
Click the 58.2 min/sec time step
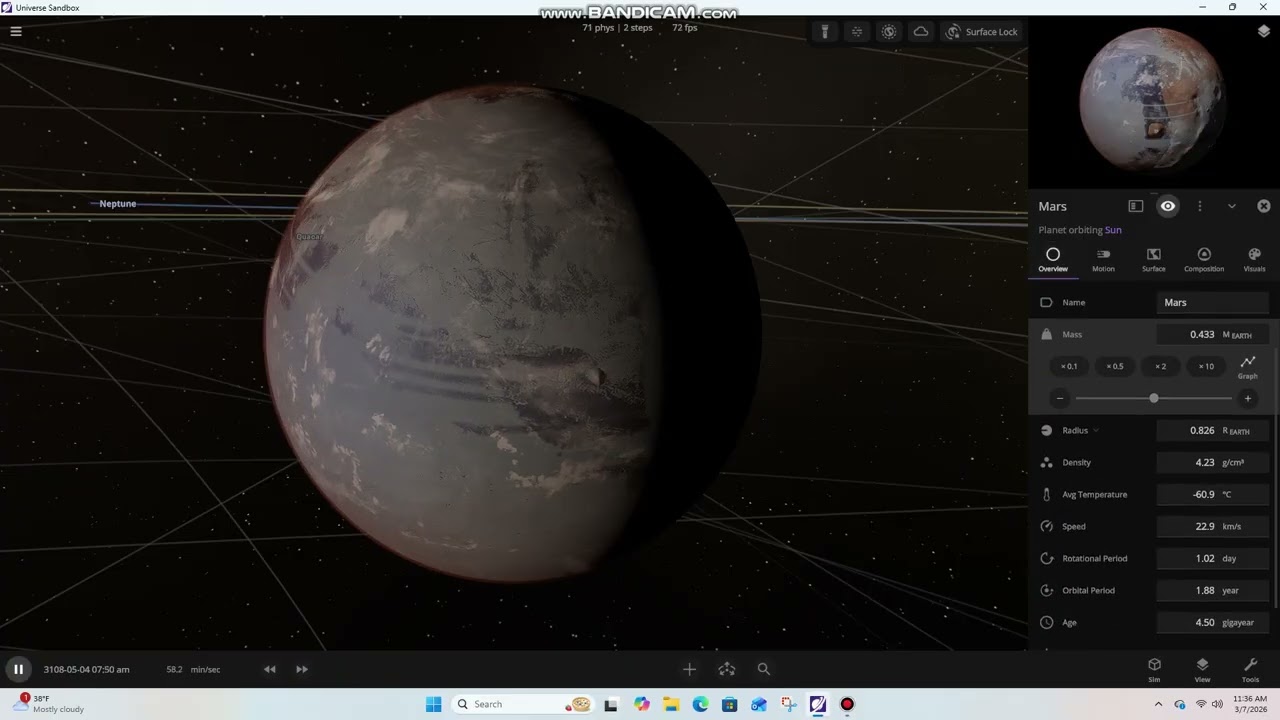pos(193,669)
